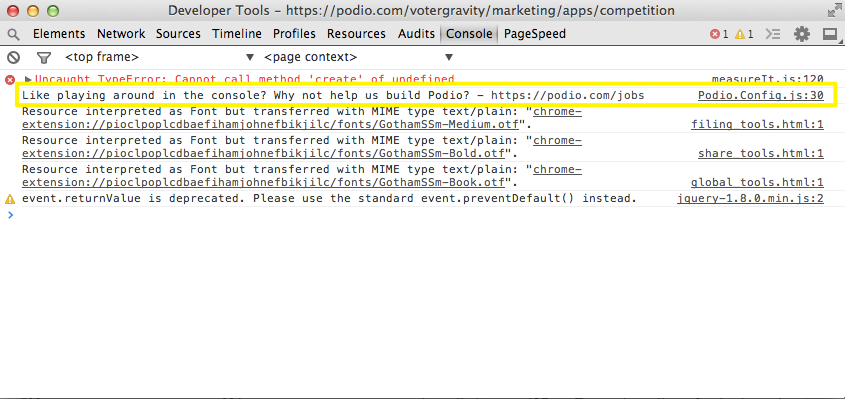Click the console input prompt
Image resolution: width=845 pixels, height=399 pixels.
coord(422,215)
